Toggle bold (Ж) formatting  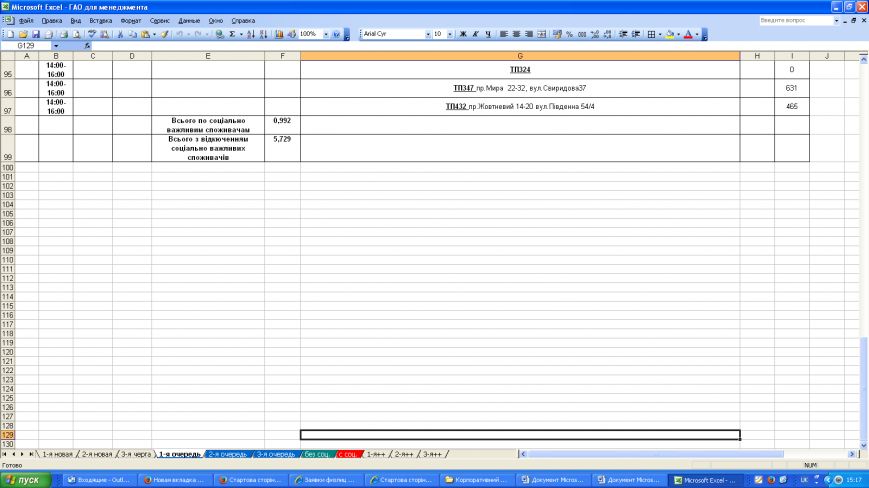pyautogui.click(x=463, y=34)
